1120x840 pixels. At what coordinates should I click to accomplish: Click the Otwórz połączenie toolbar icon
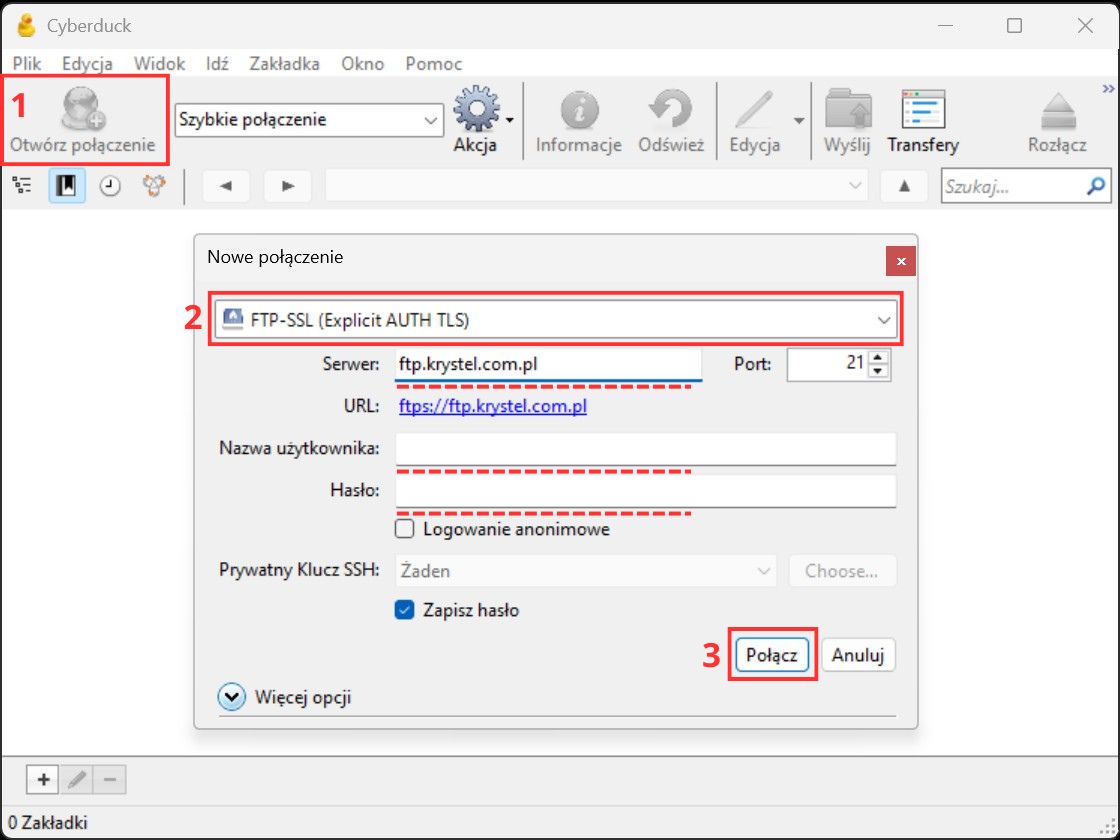click(x=83, y=112)
